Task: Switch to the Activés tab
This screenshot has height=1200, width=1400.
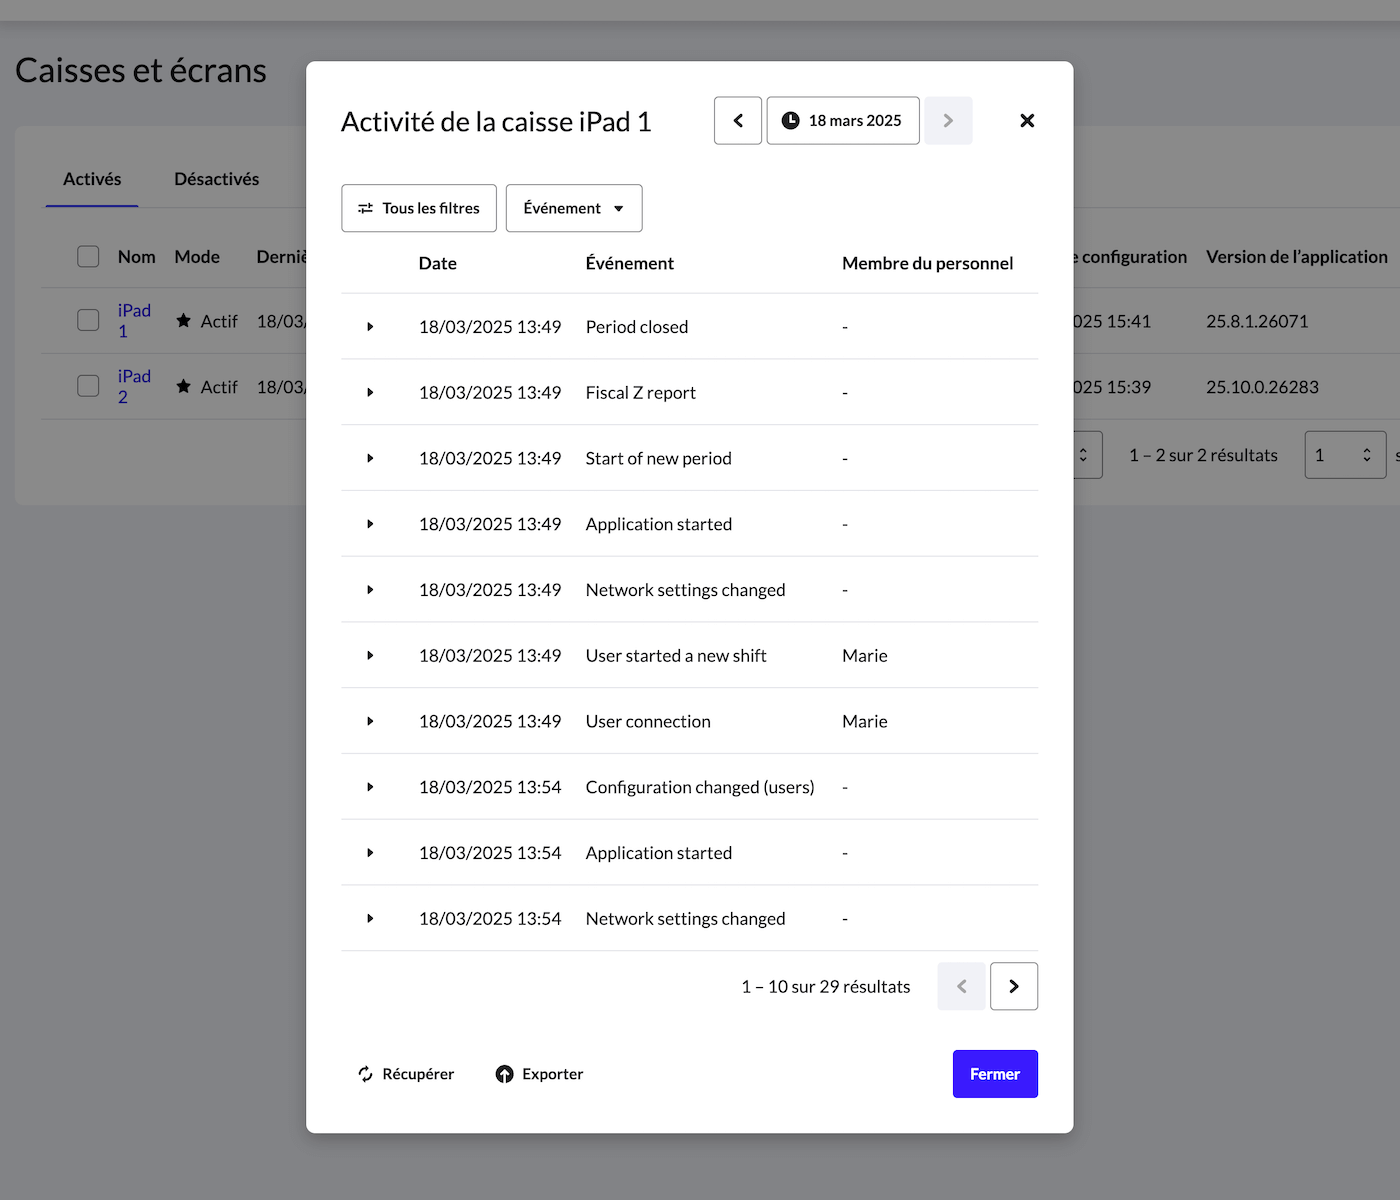Action: (x=92, y=179)
